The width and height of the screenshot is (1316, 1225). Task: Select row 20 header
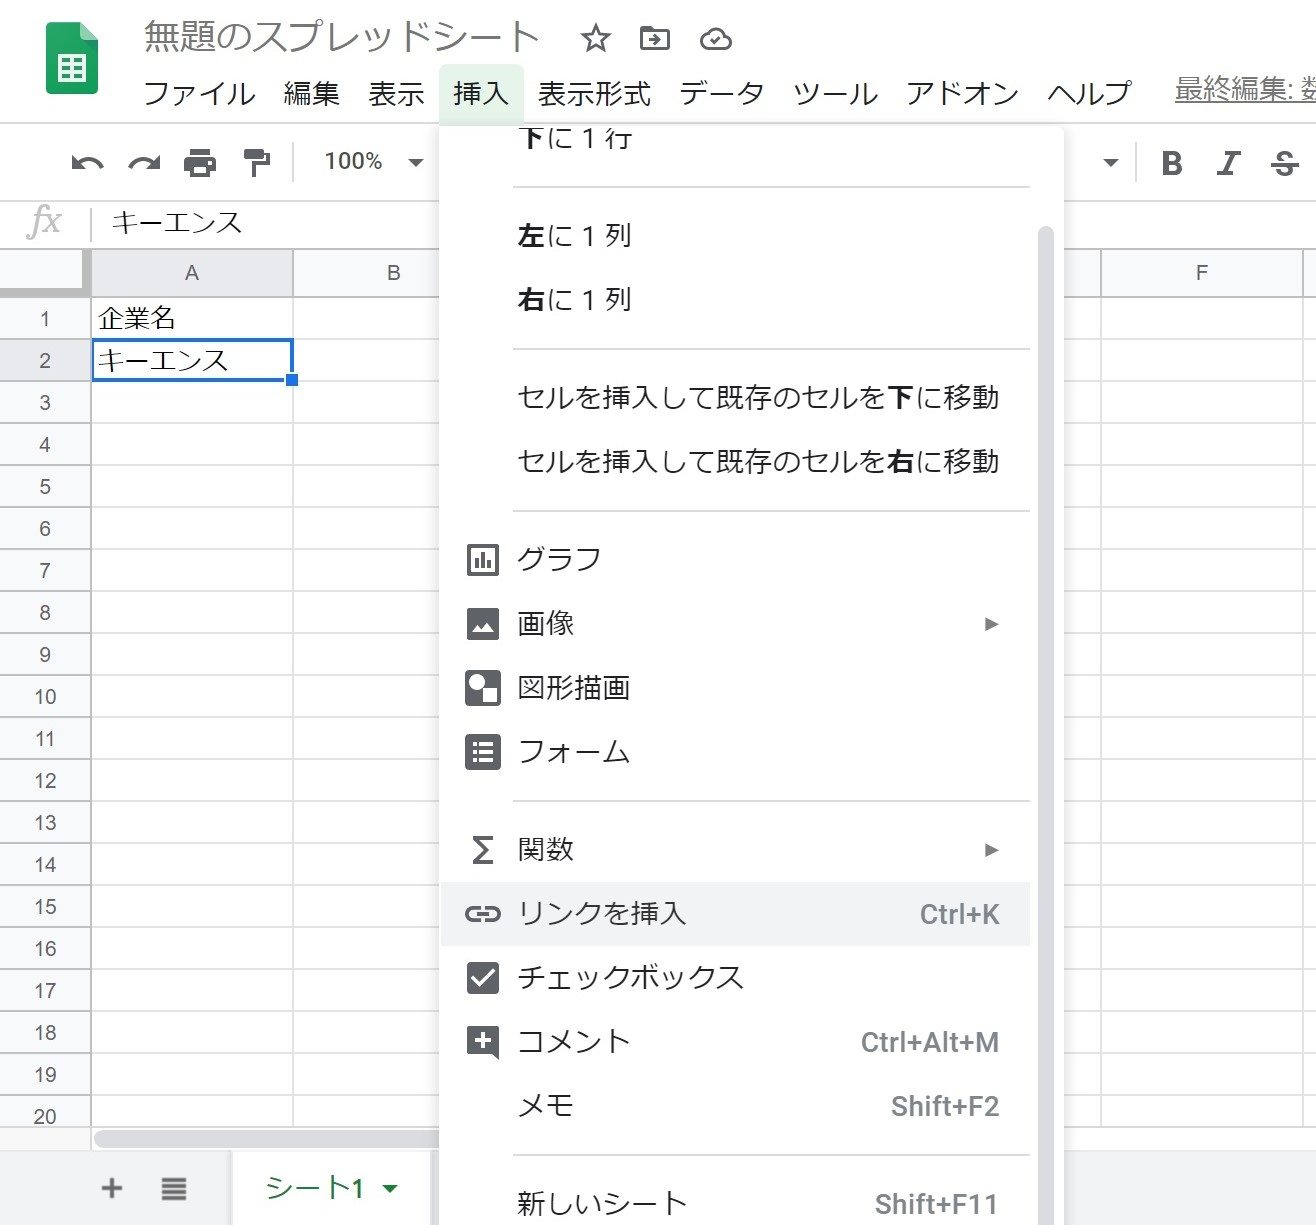point(45,1114)
